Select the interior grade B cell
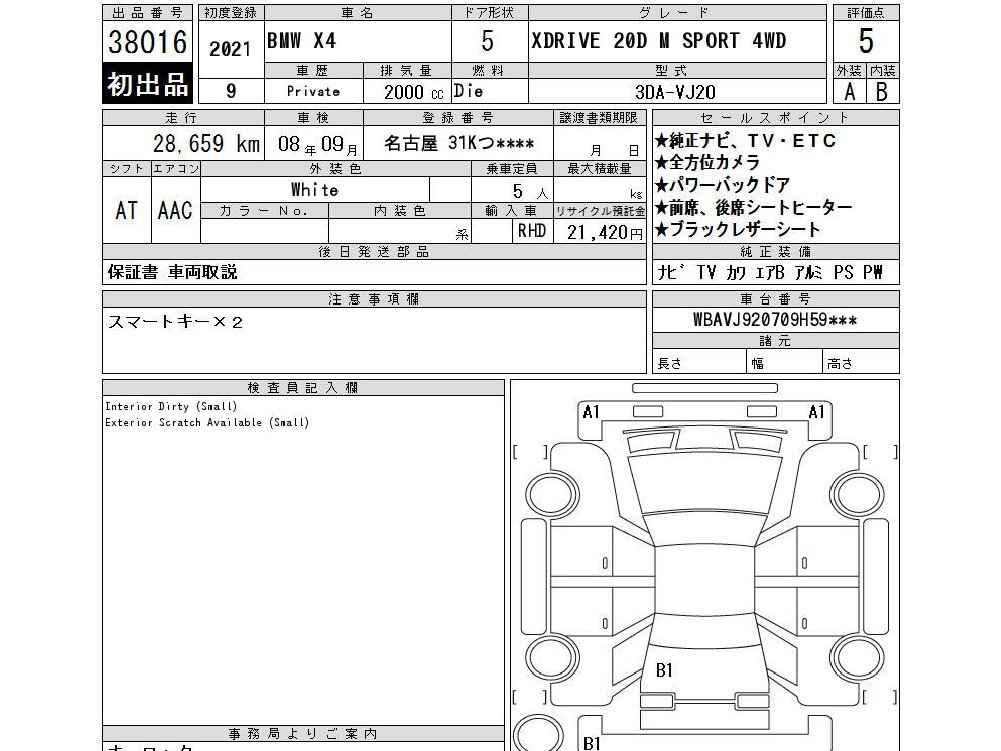Screen dimensions: 1001x751 pyautogui.click(x=882, y=92)
